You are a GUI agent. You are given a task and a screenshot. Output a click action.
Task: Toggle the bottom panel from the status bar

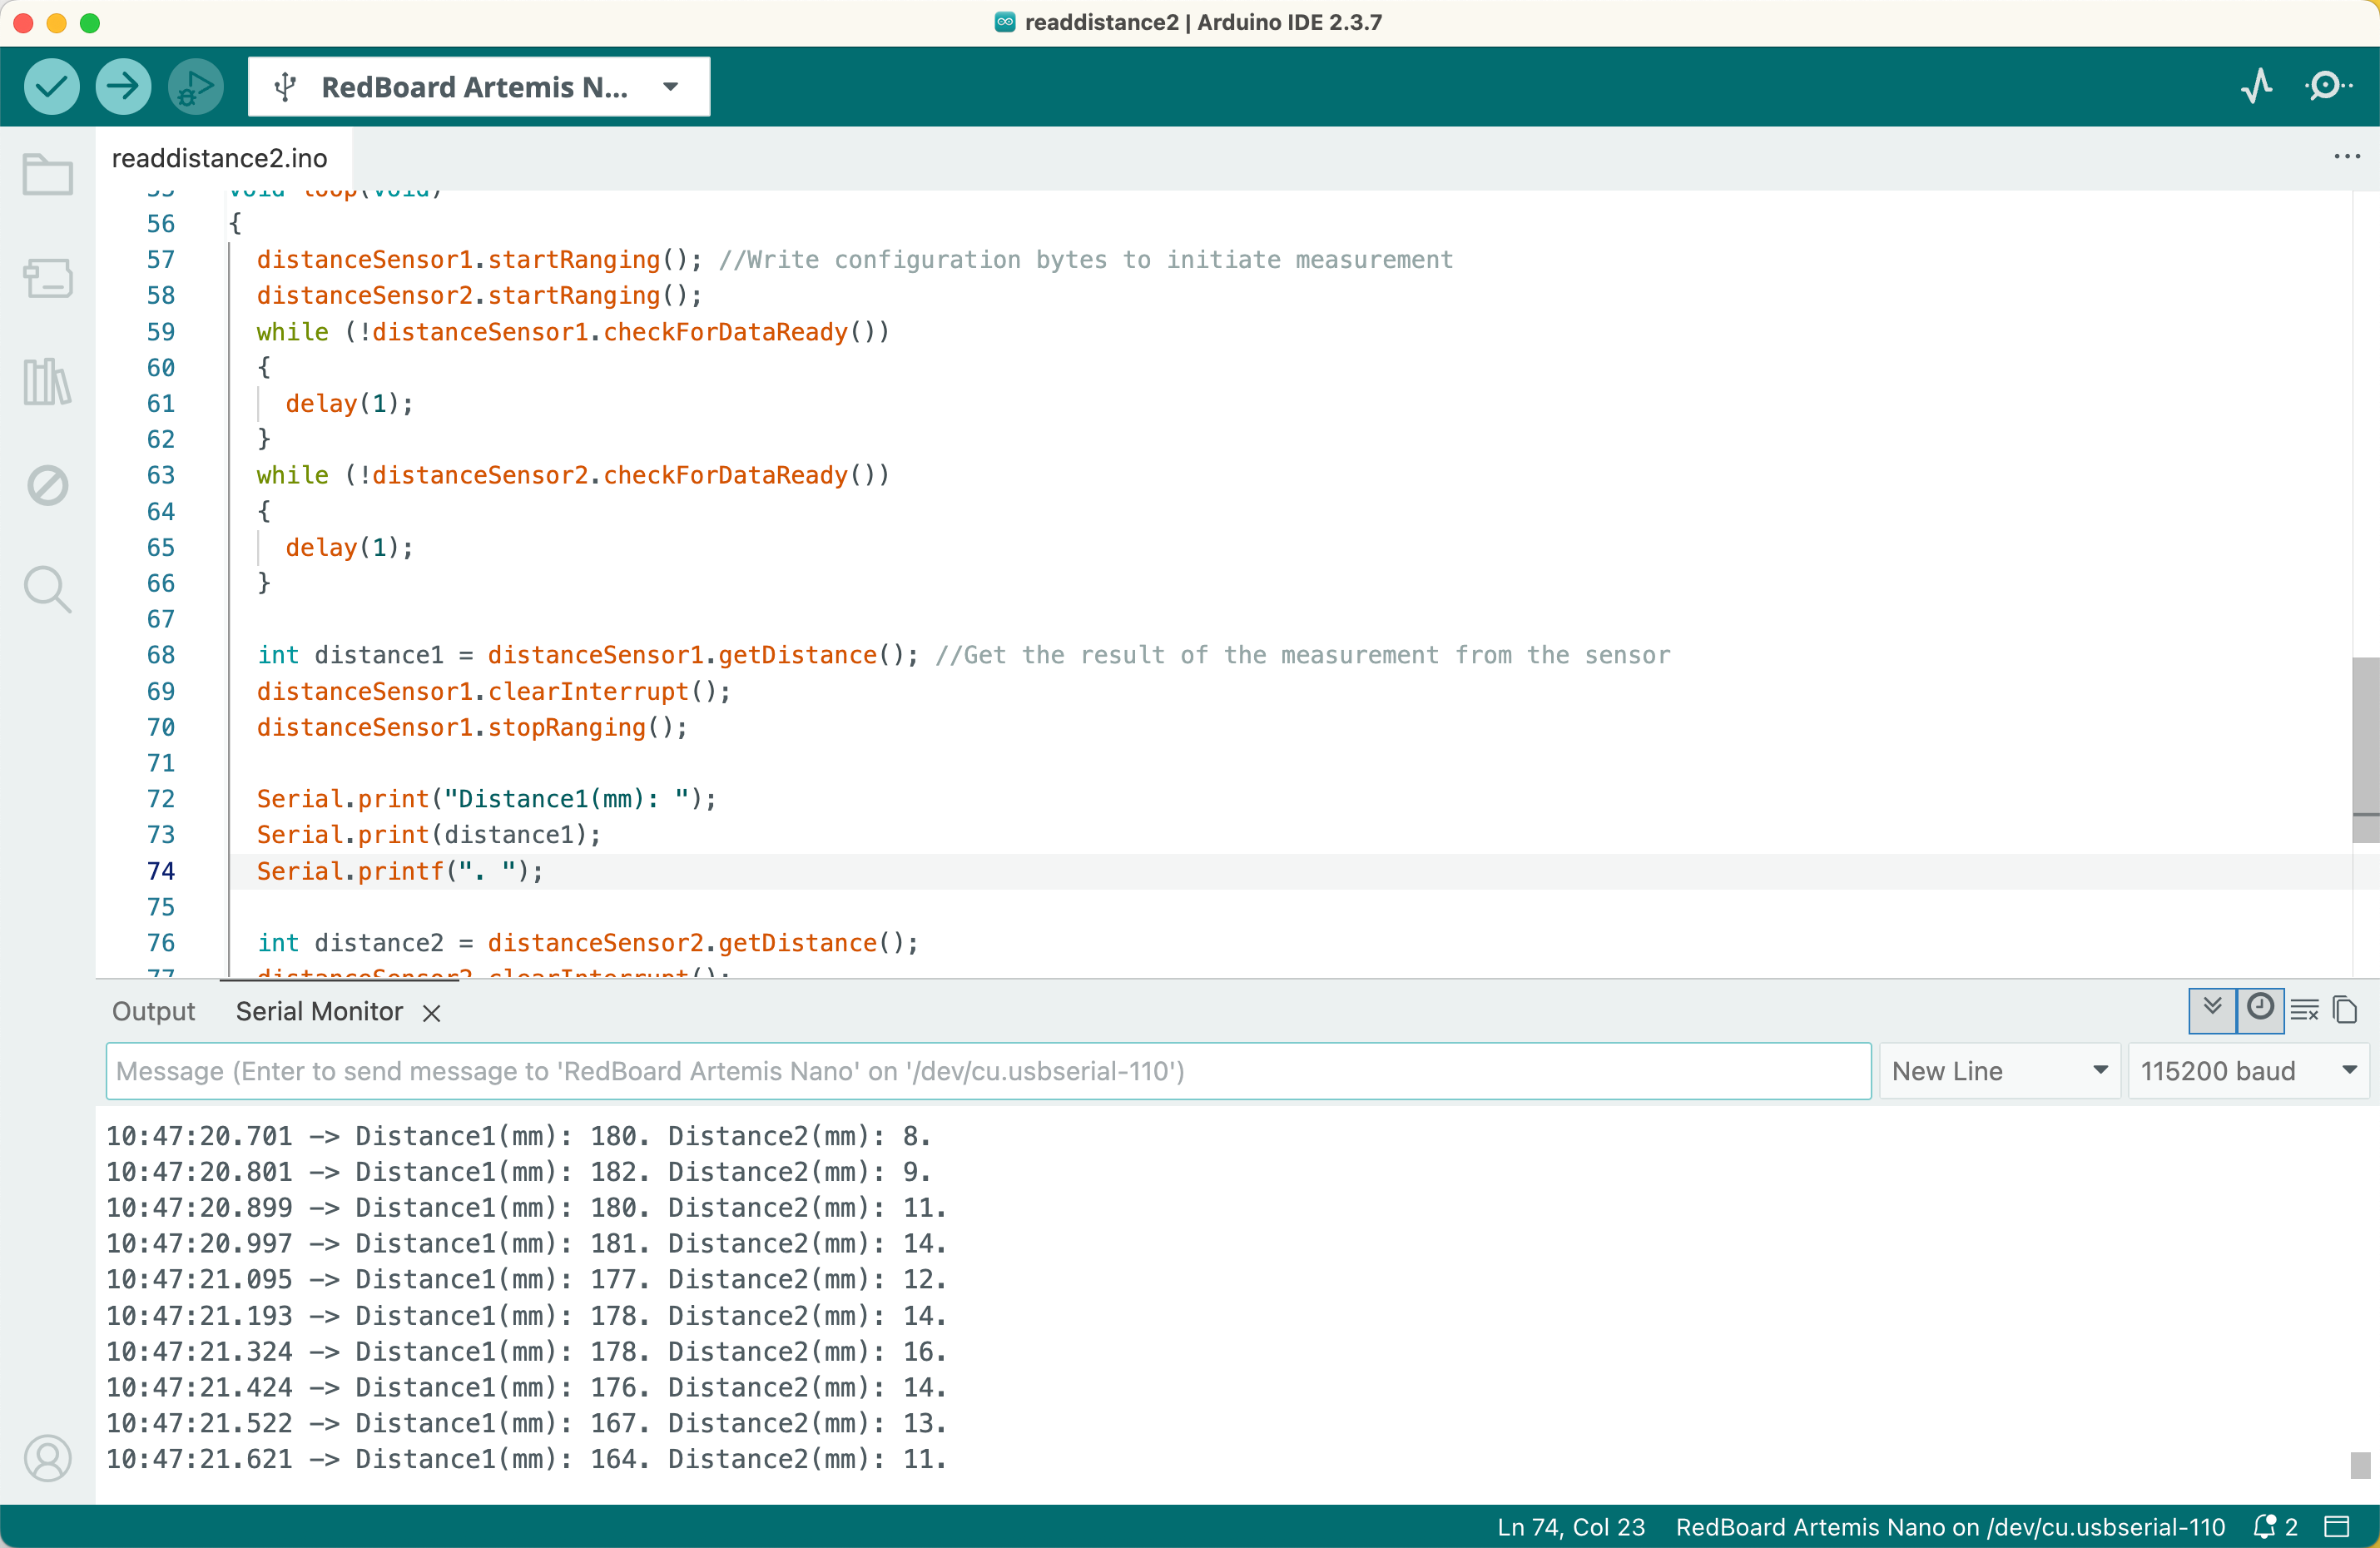(x=2337, y=1527)
